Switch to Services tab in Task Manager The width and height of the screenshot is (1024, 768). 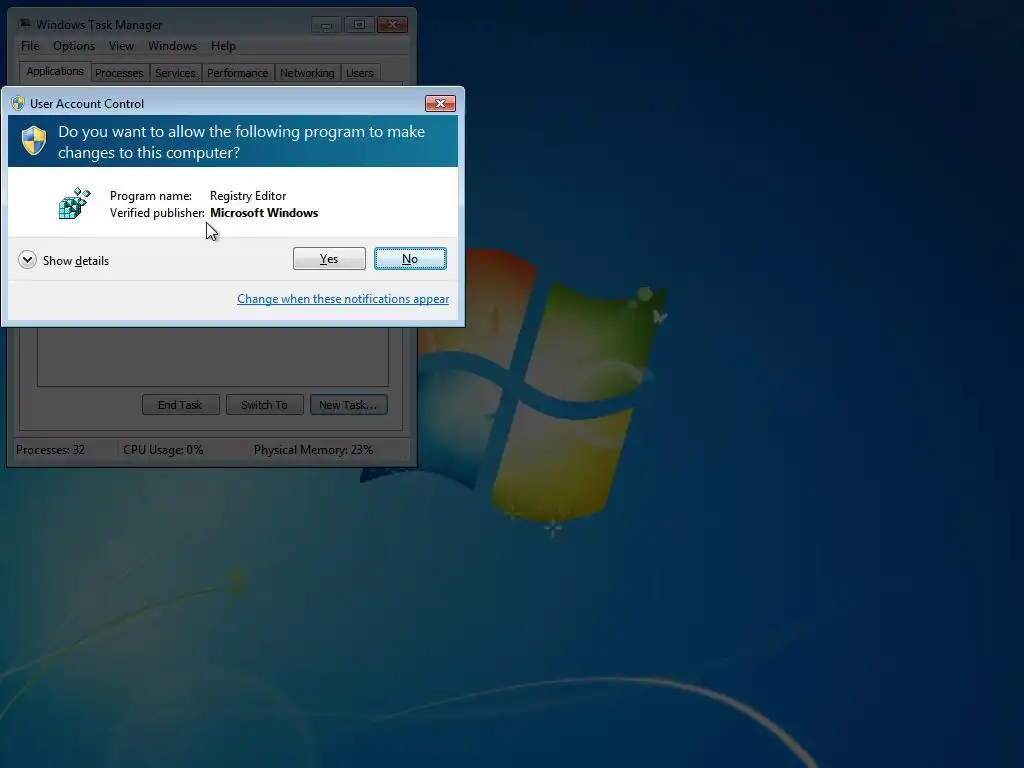tap(175, 73)
